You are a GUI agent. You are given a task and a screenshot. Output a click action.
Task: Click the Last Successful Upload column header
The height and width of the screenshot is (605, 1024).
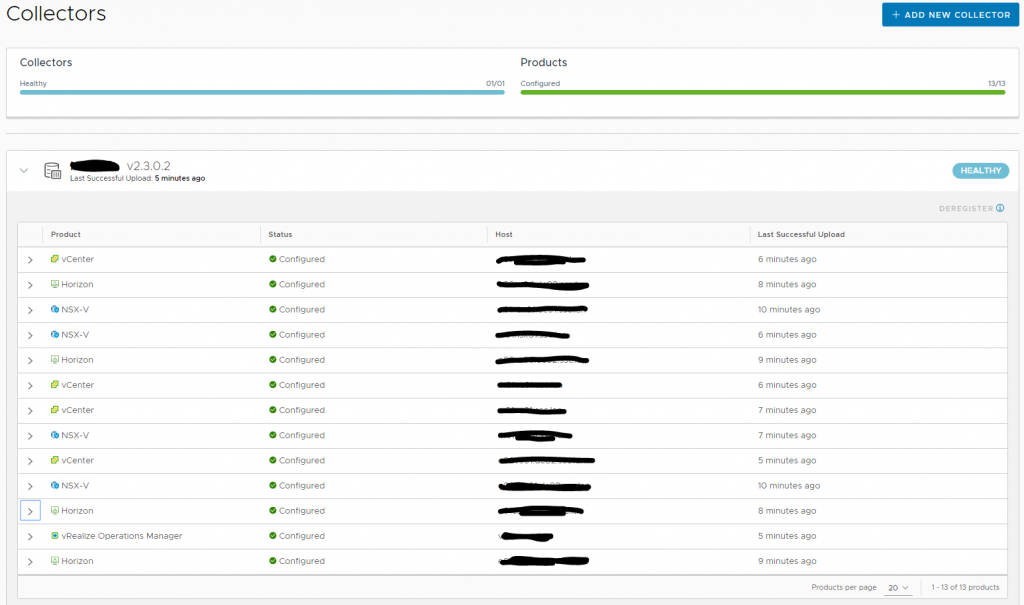(801, 235)
